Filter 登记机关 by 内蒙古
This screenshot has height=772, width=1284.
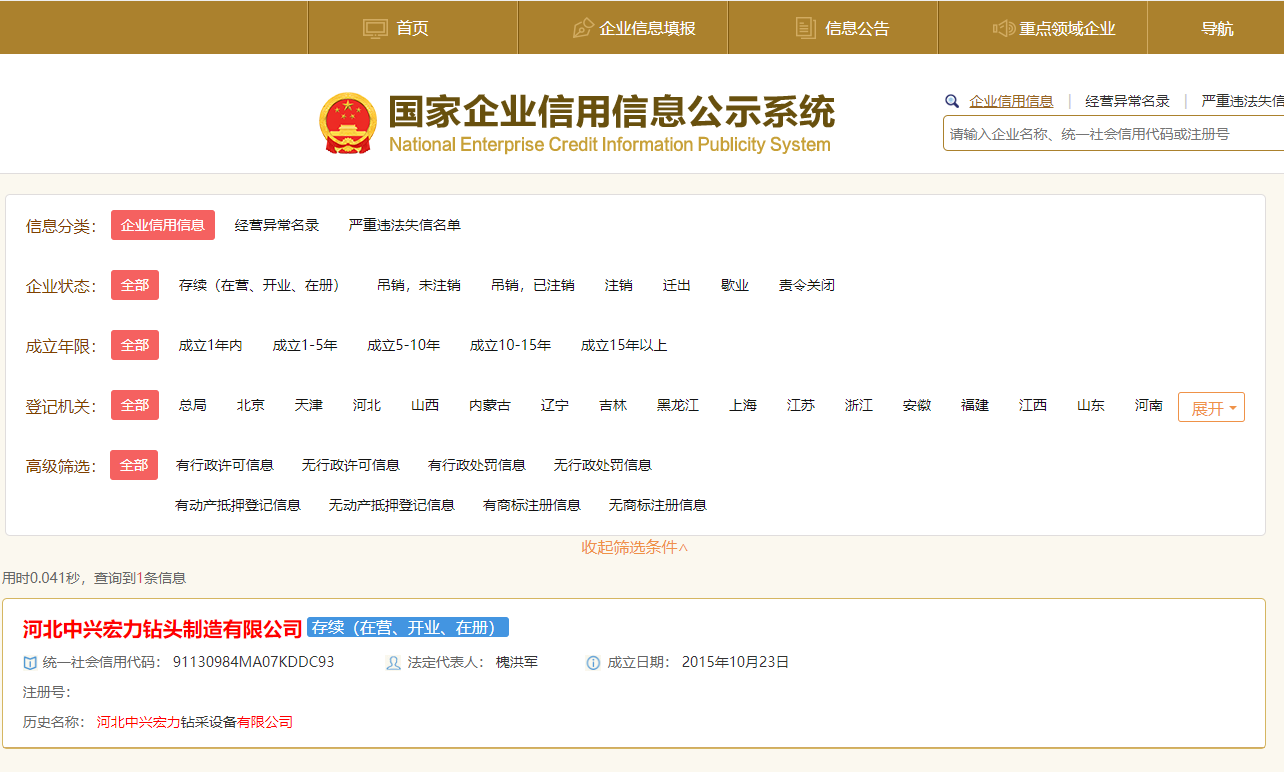(490, 405)
